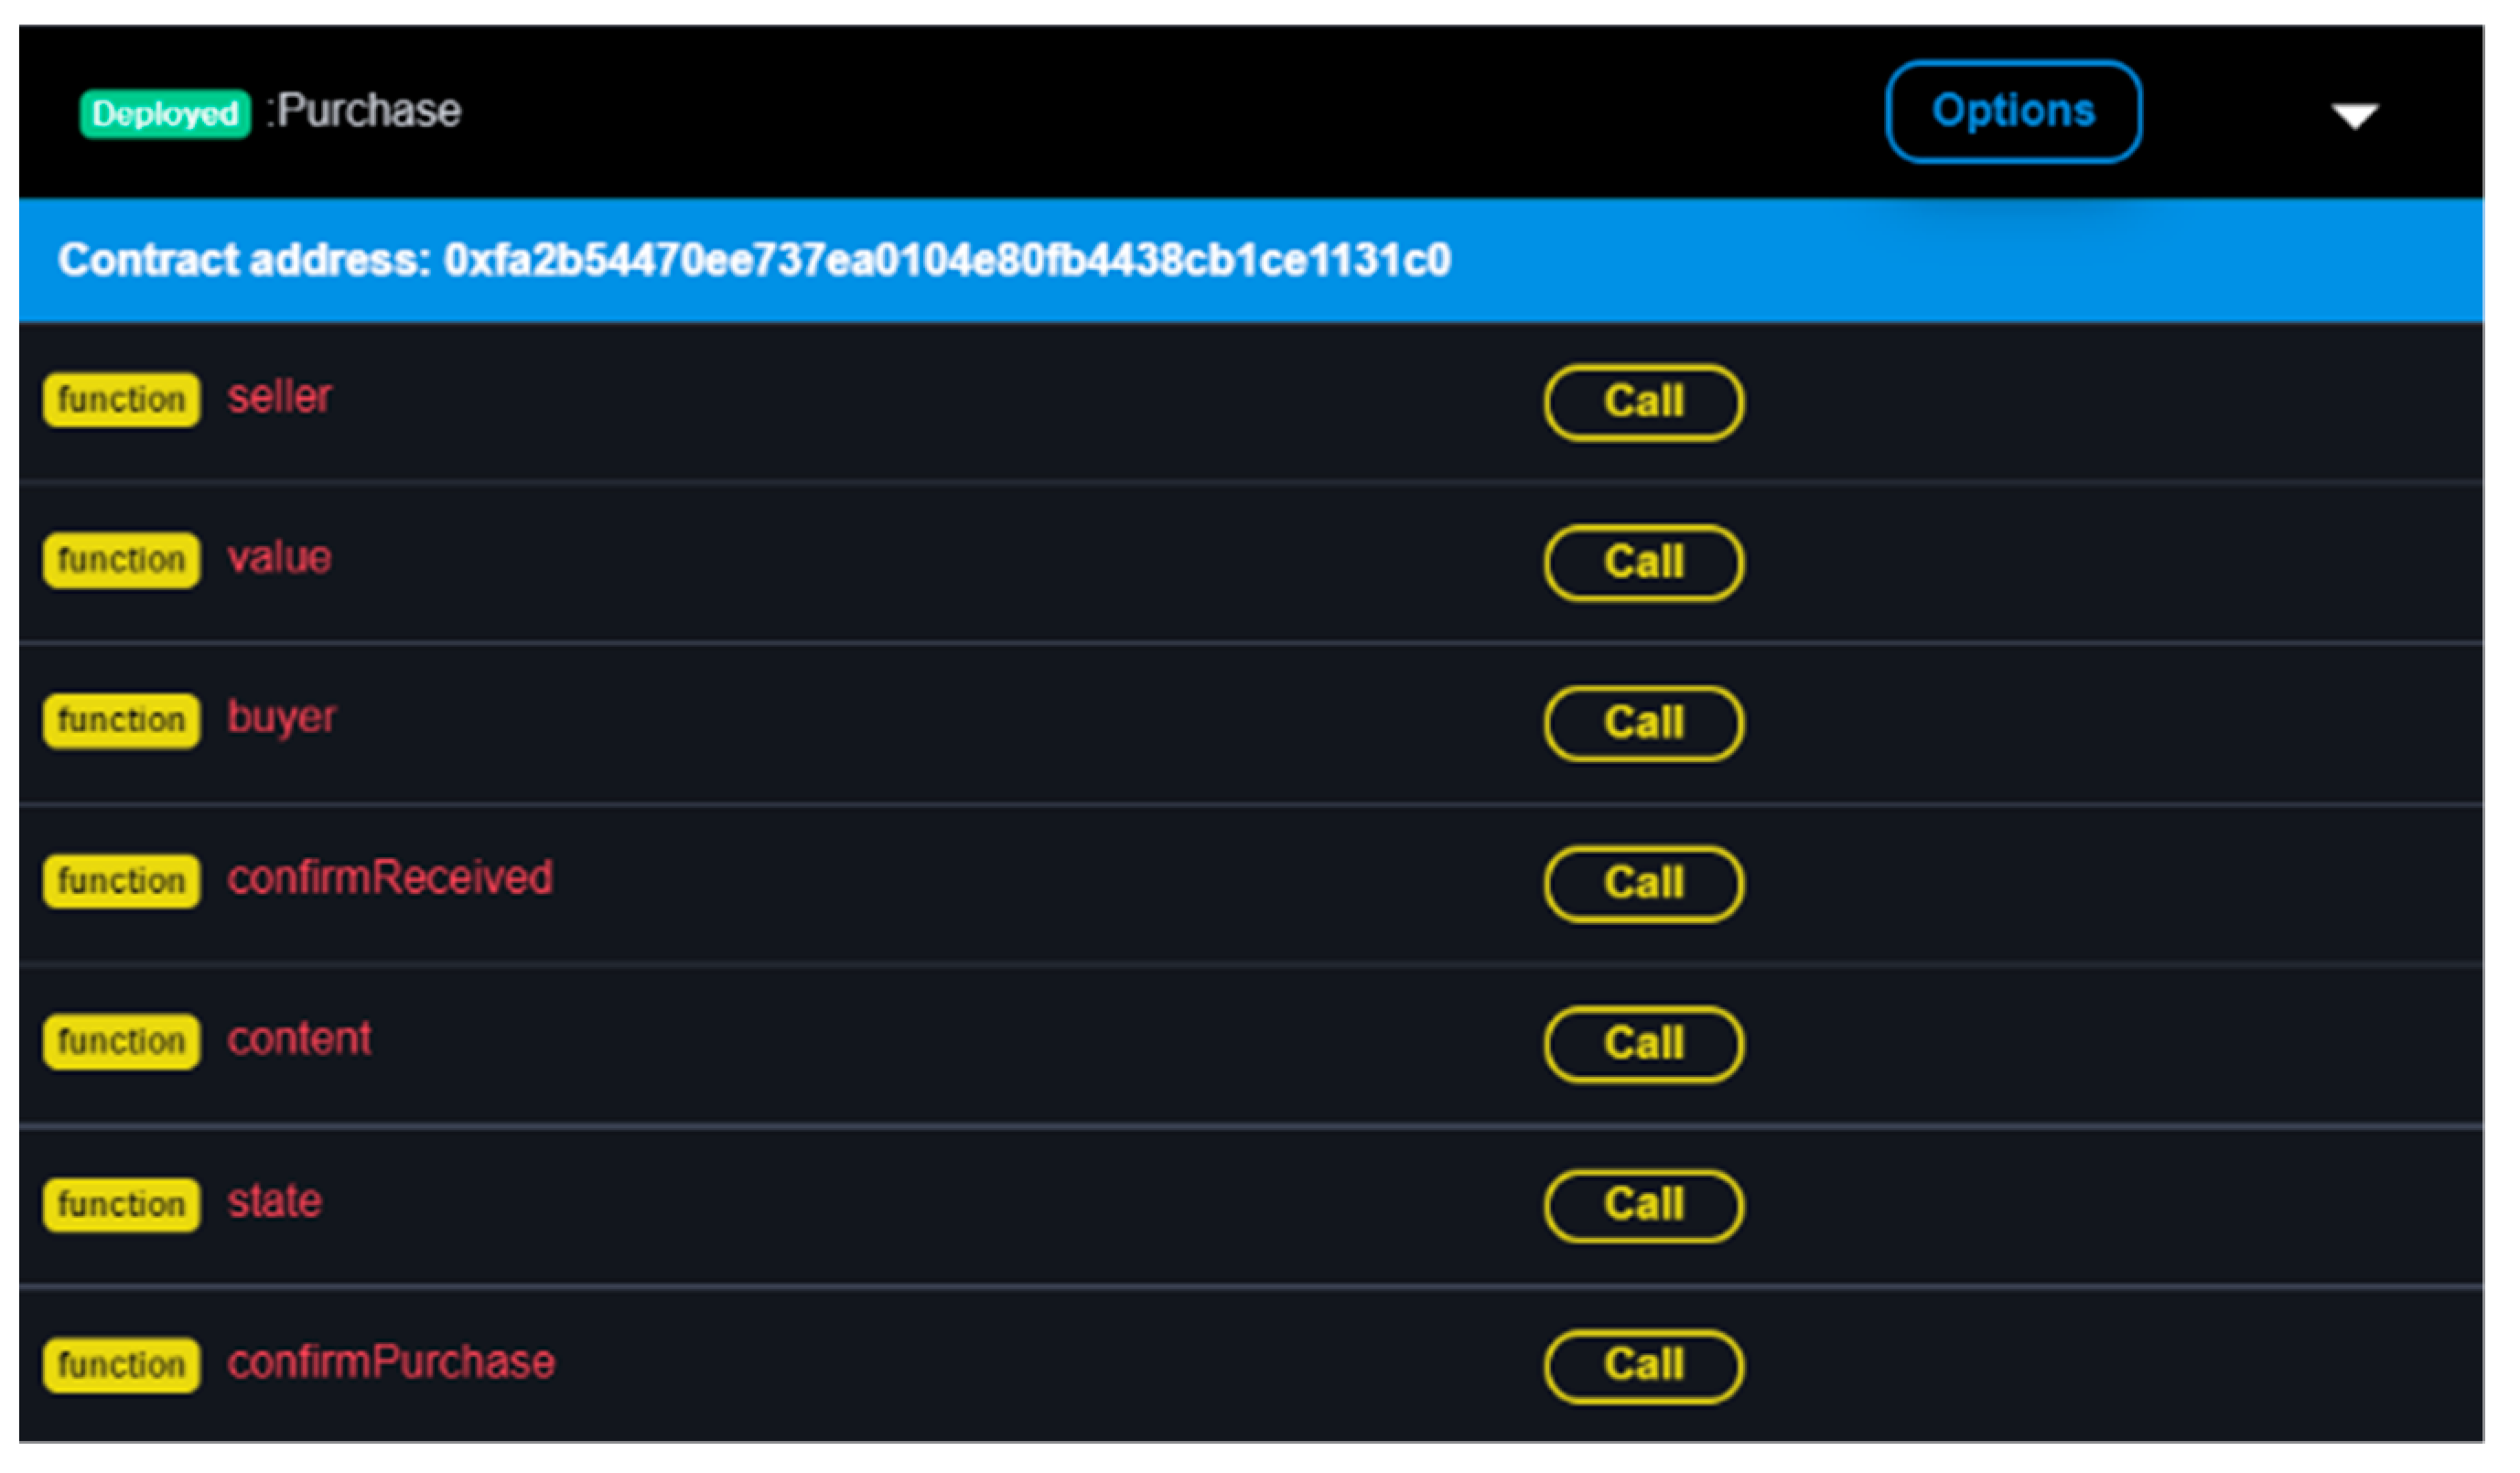This screenshot has height=1473, width=2520.
Task: Select the :Purchase contract title
Action: pos(365,111)
